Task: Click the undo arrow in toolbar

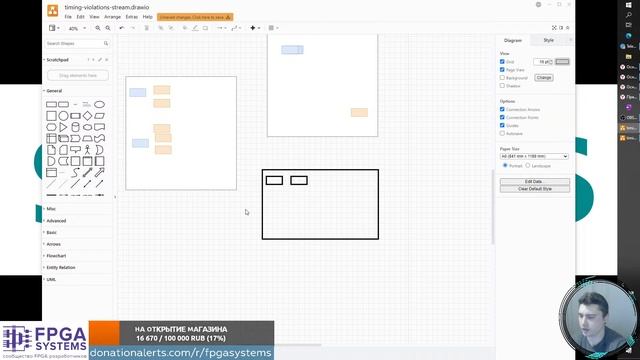Action: pos(122,28)
